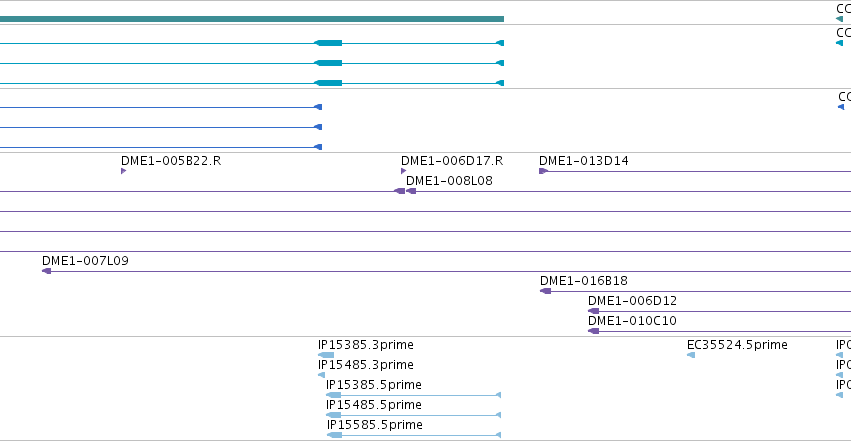Click the DME1-013D14 text label
Viewport: 851px width, 441px height.
[584, 161]
